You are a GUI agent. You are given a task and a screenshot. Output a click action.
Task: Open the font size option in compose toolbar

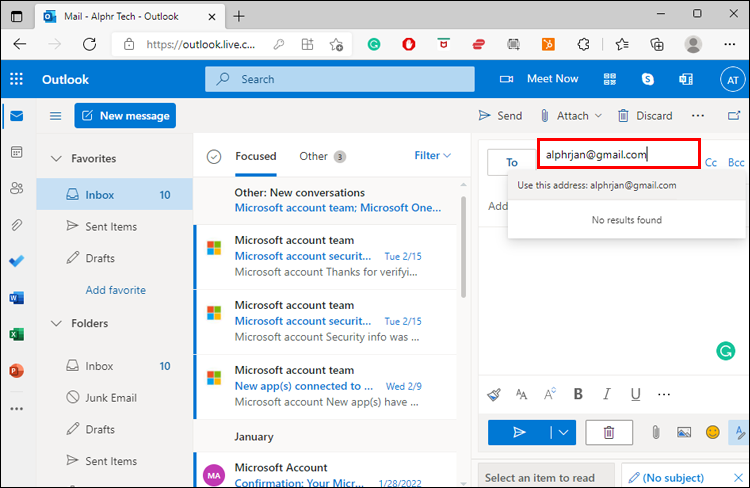click(x=521, y=394)
